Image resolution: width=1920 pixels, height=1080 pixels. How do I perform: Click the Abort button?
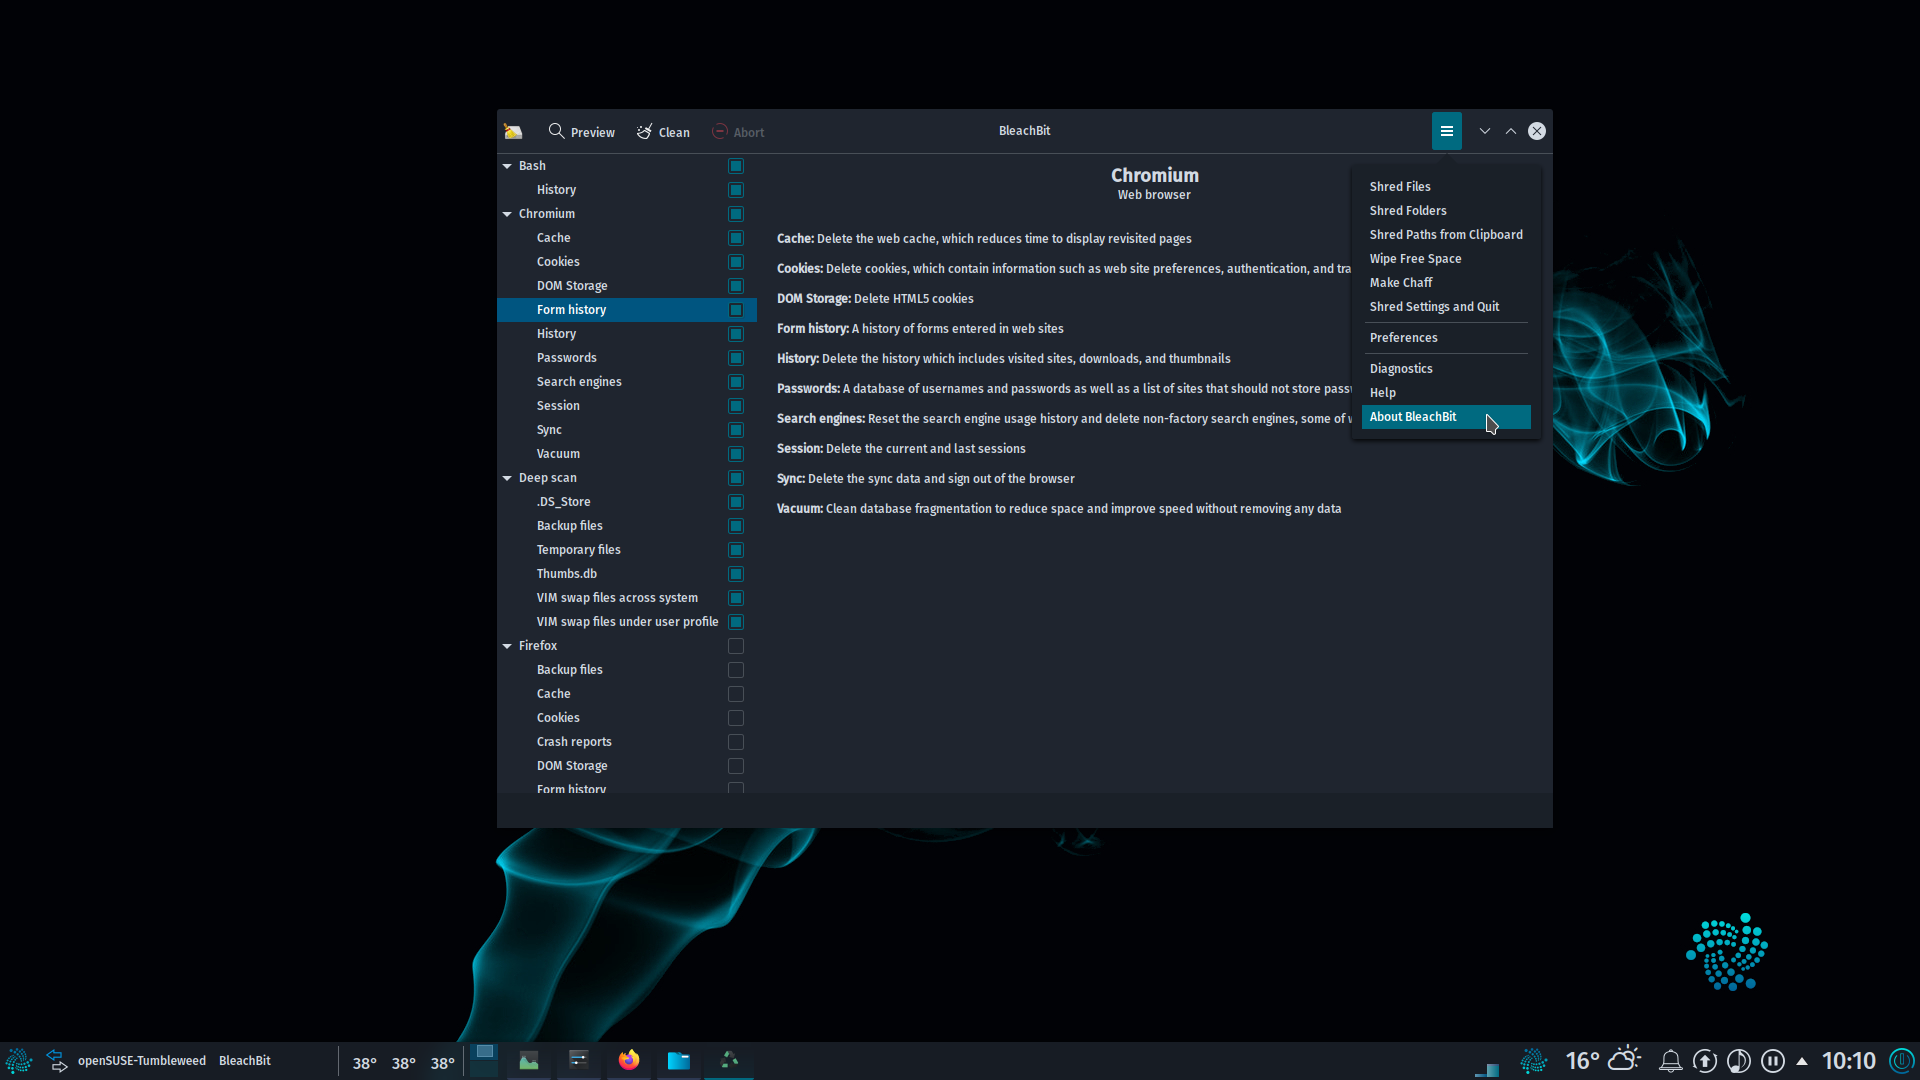738,131
